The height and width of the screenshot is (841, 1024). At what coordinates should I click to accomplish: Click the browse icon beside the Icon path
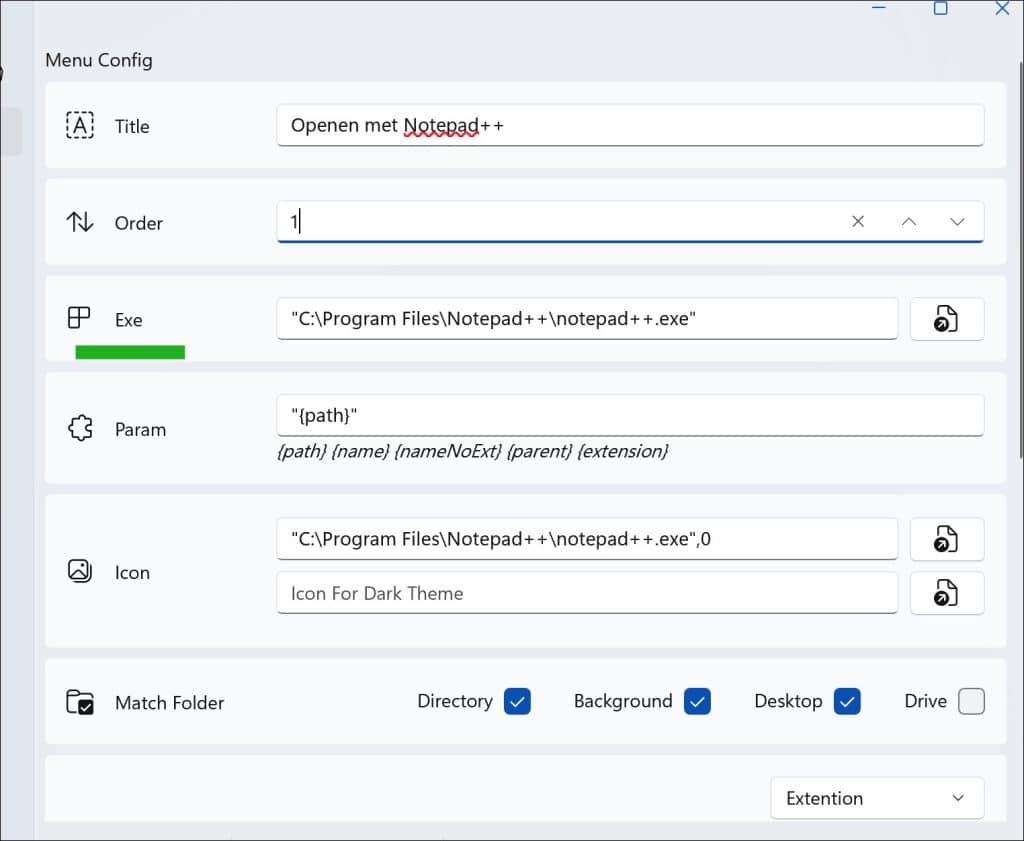click(946, 540)
